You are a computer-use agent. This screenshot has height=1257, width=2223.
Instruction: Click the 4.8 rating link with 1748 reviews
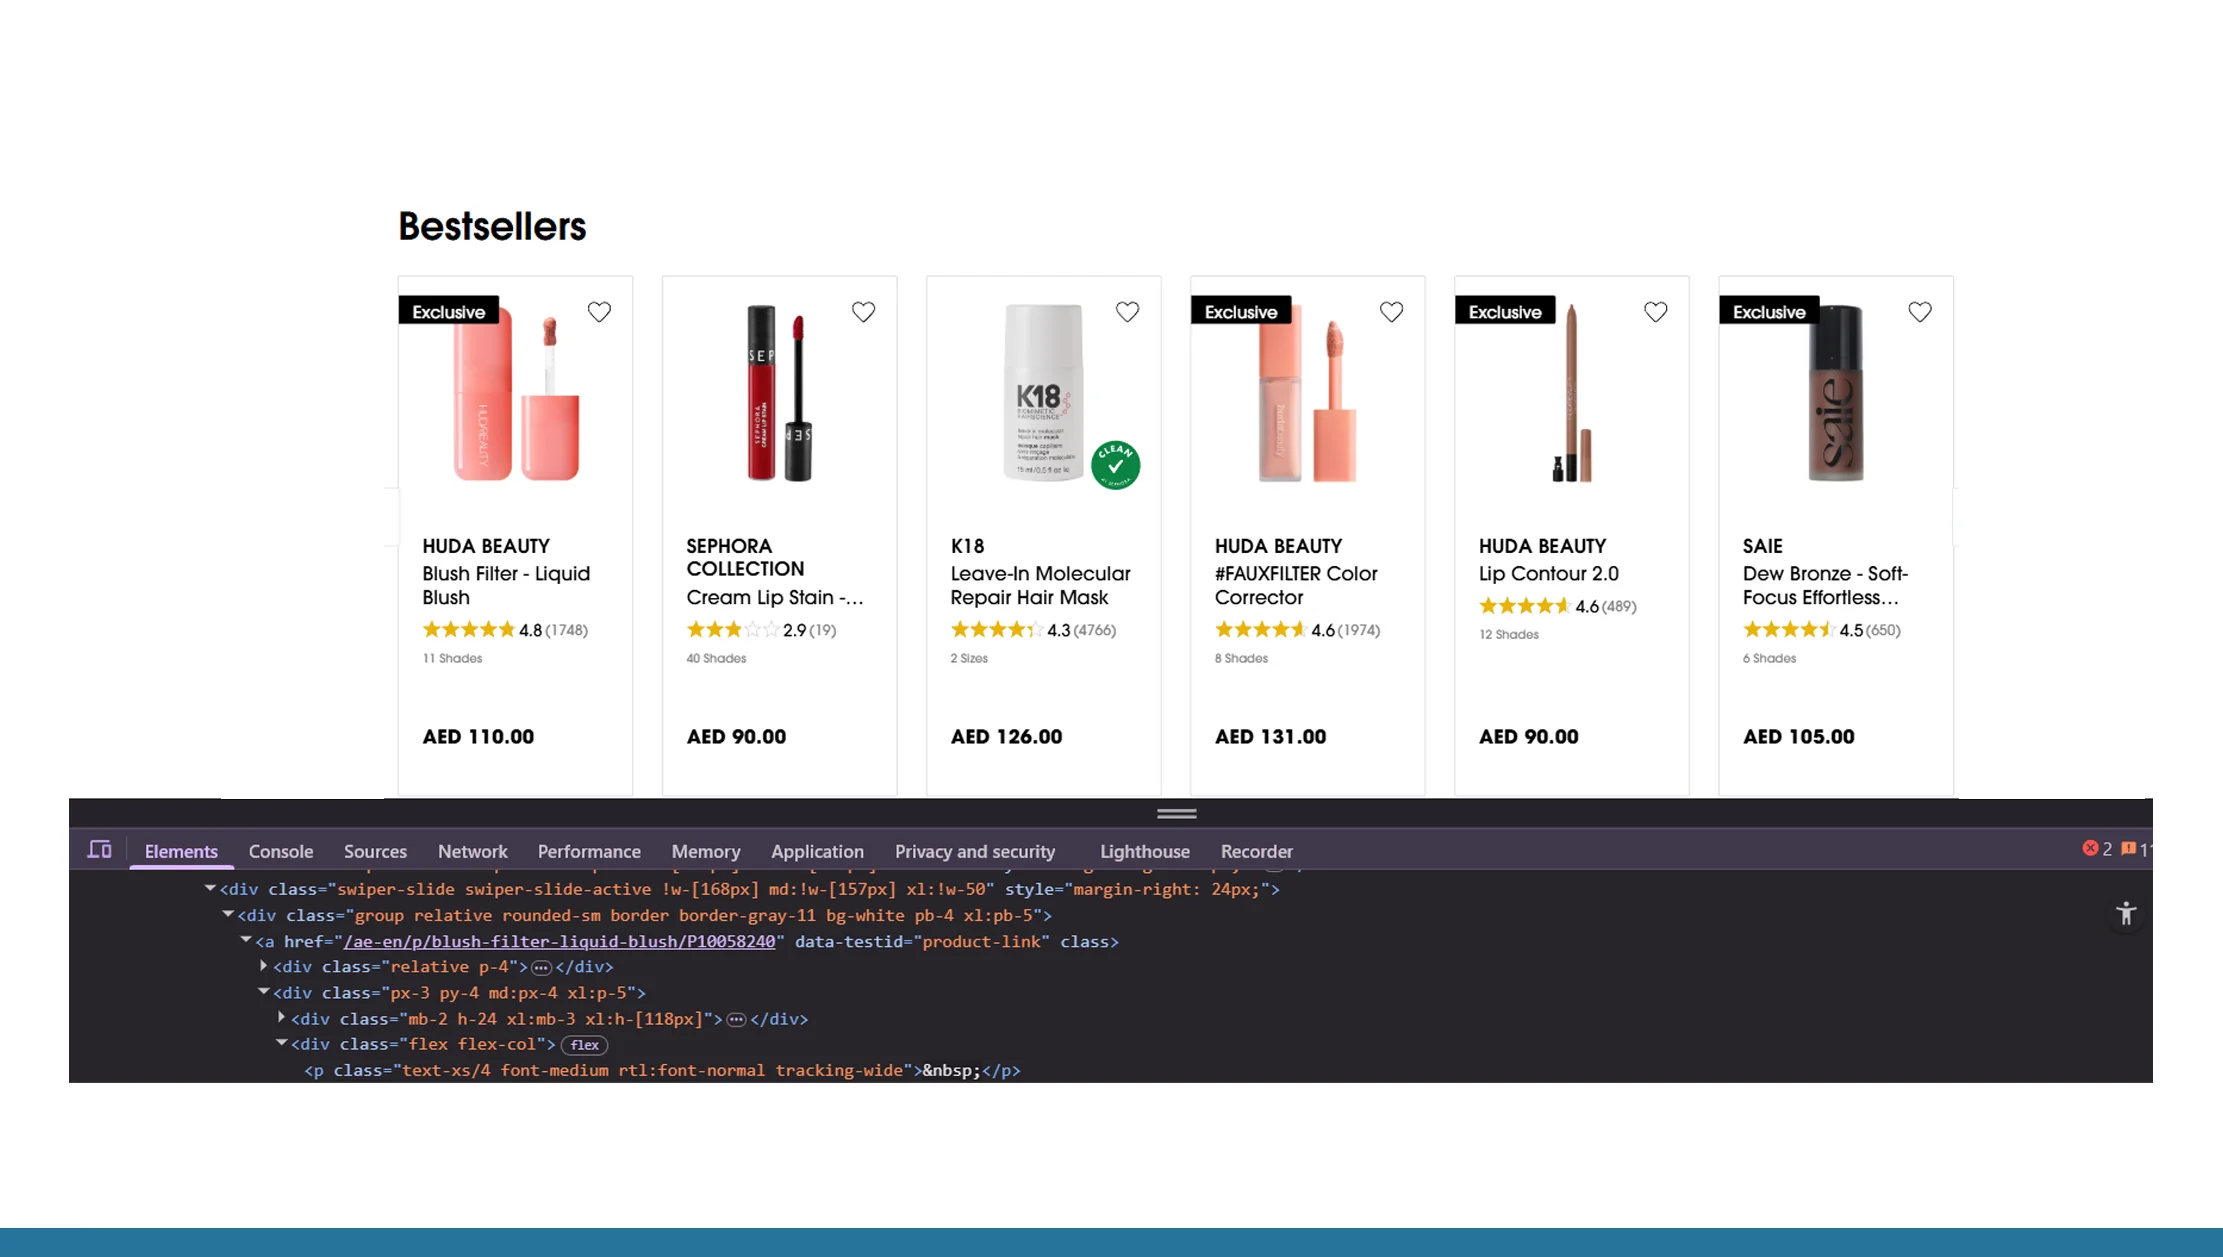coord(505,630)
